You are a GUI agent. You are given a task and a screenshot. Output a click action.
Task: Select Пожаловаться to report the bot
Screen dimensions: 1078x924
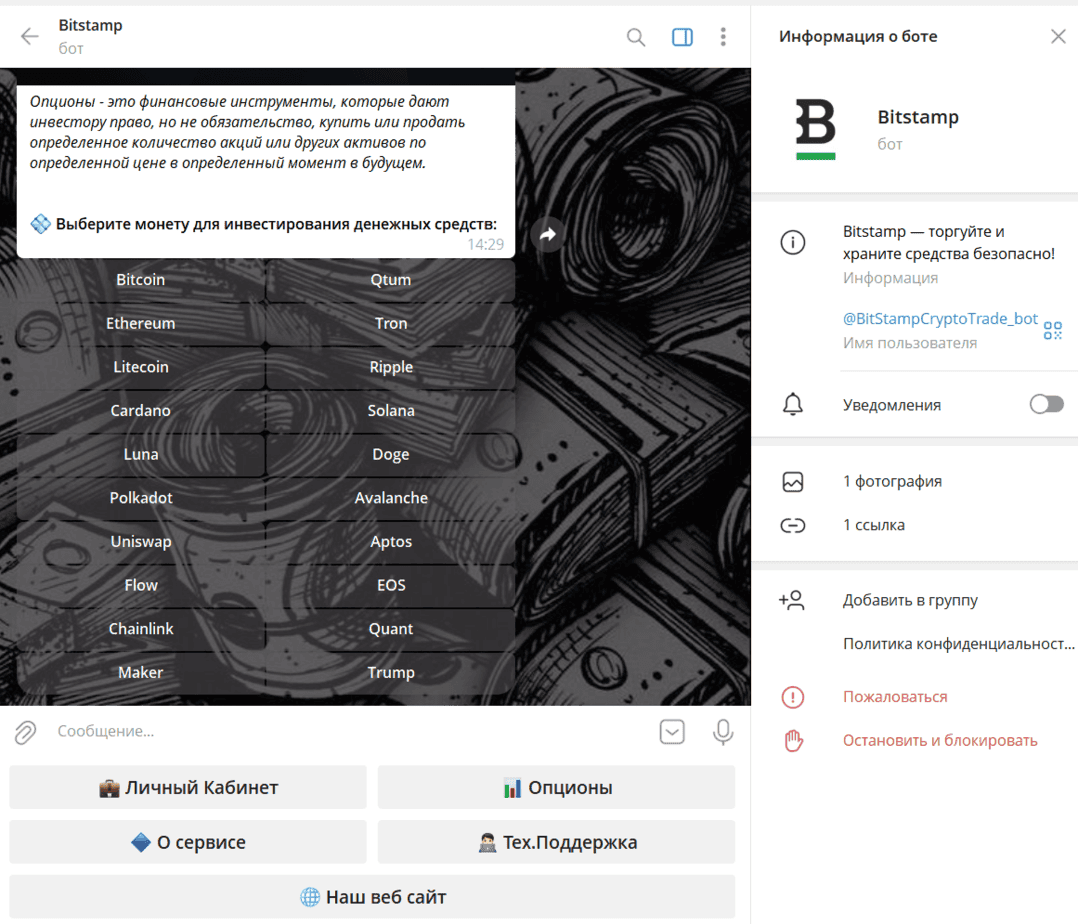coord(894,697)
